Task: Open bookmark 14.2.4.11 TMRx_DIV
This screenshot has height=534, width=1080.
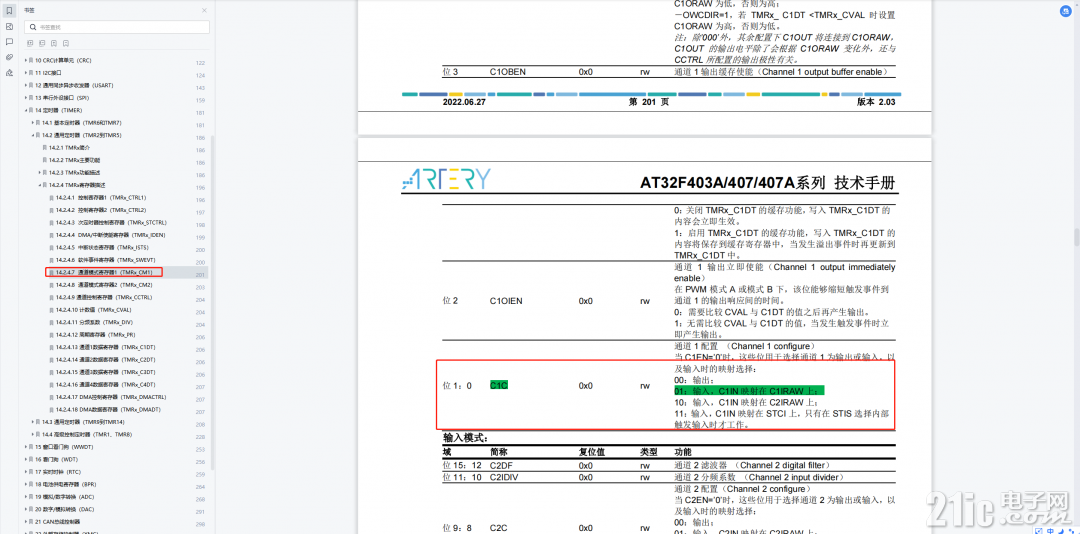Action: (x=94, y=322)
